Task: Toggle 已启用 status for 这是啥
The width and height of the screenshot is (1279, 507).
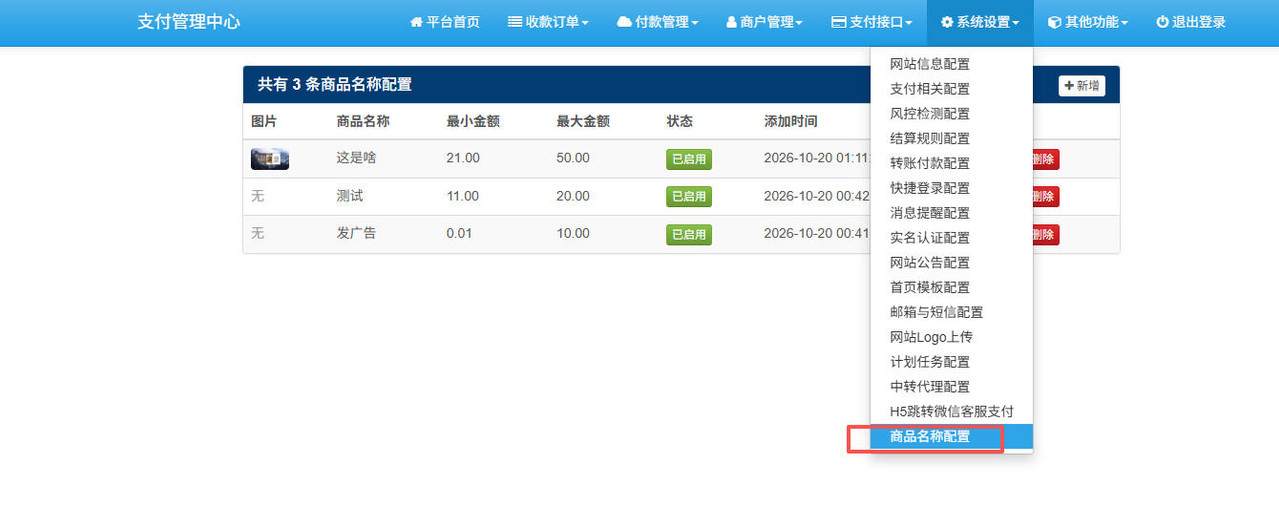Action: click(689, 159)
